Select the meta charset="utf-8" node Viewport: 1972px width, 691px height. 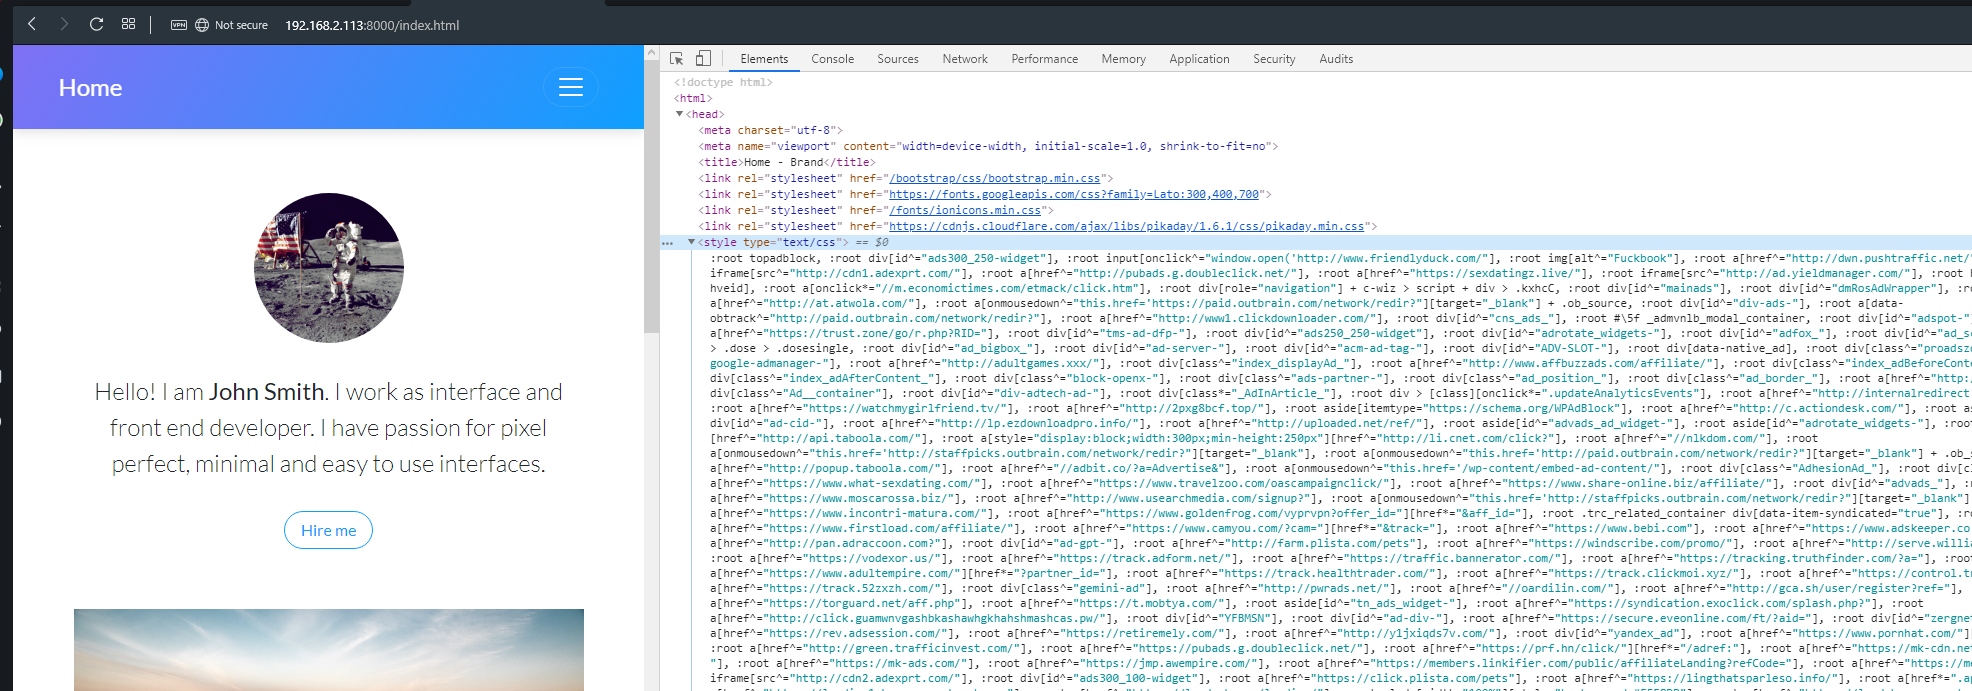point(770,130)
